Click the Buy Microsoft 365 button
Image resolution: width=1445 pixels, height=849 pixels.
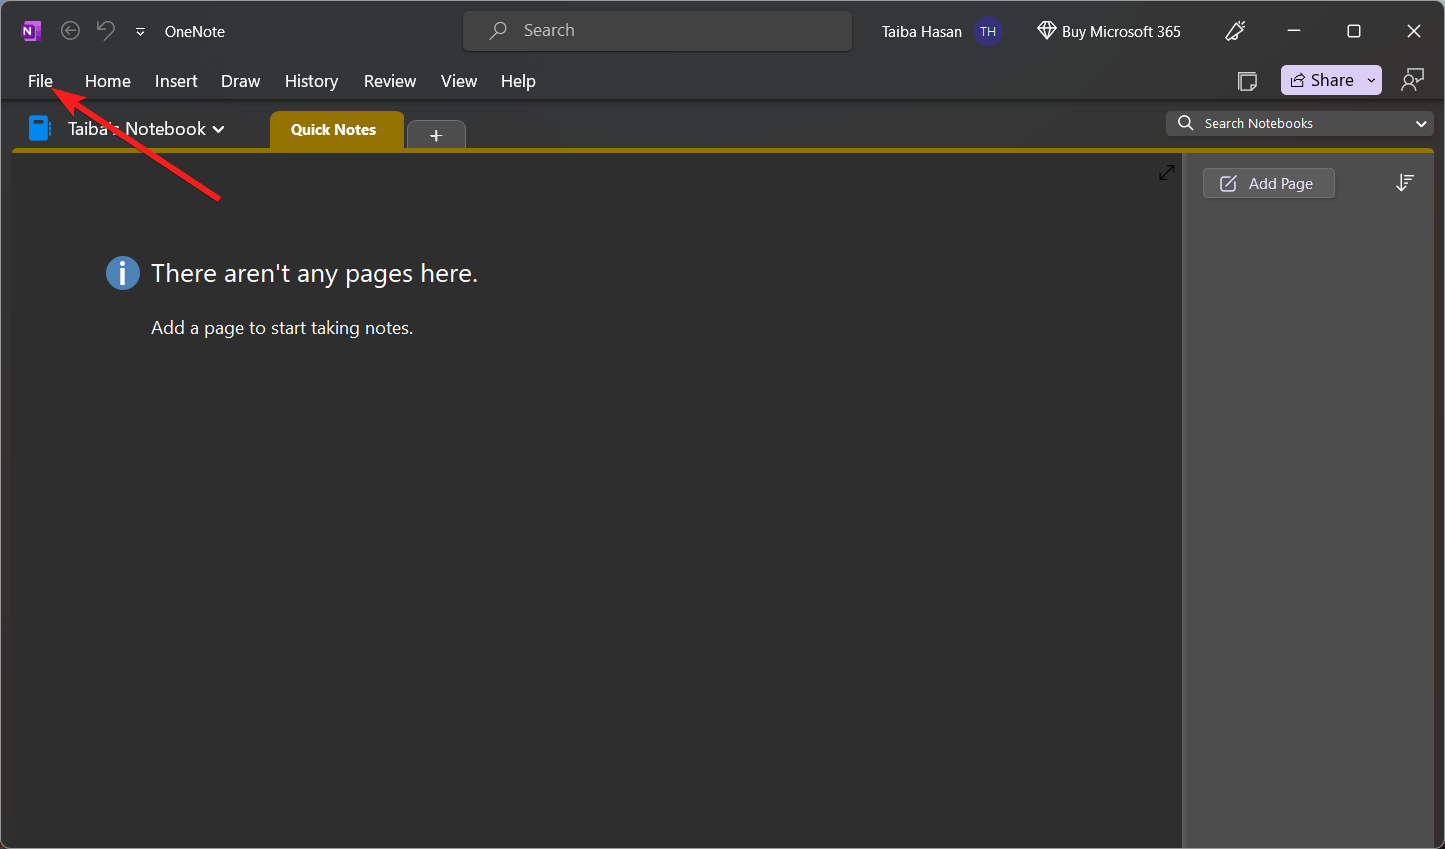click(1109, 31)
